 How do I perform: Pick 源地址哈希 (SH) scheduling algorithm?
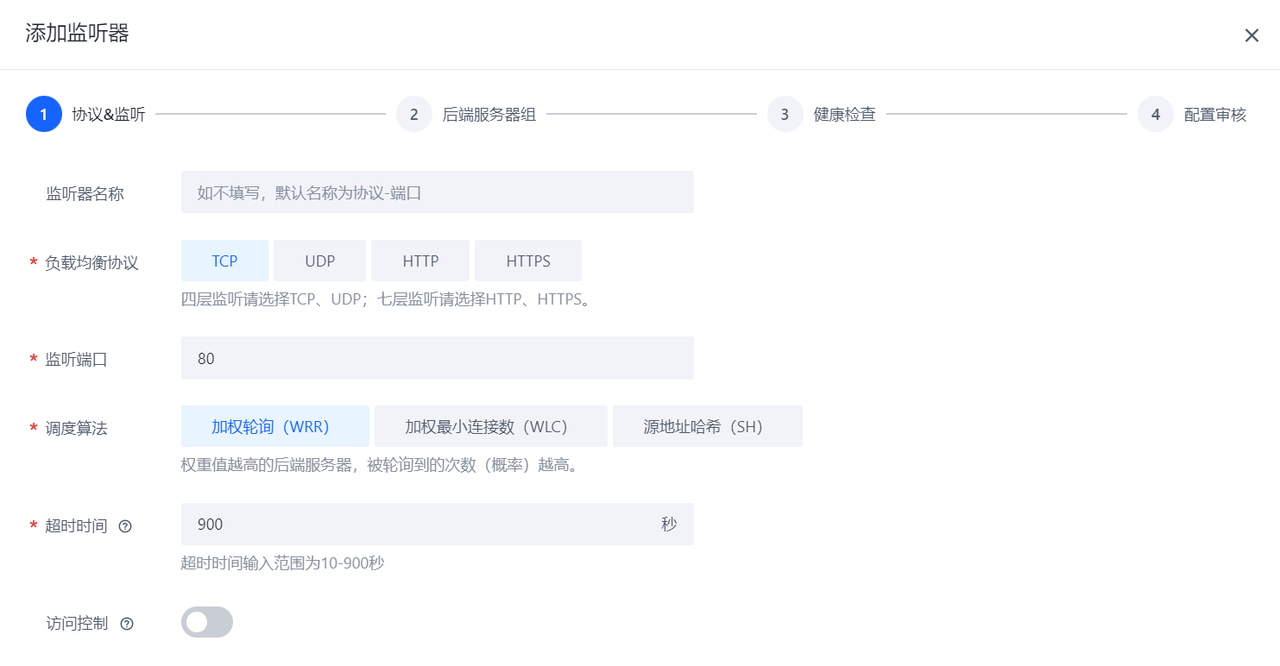tap(707, 426)
